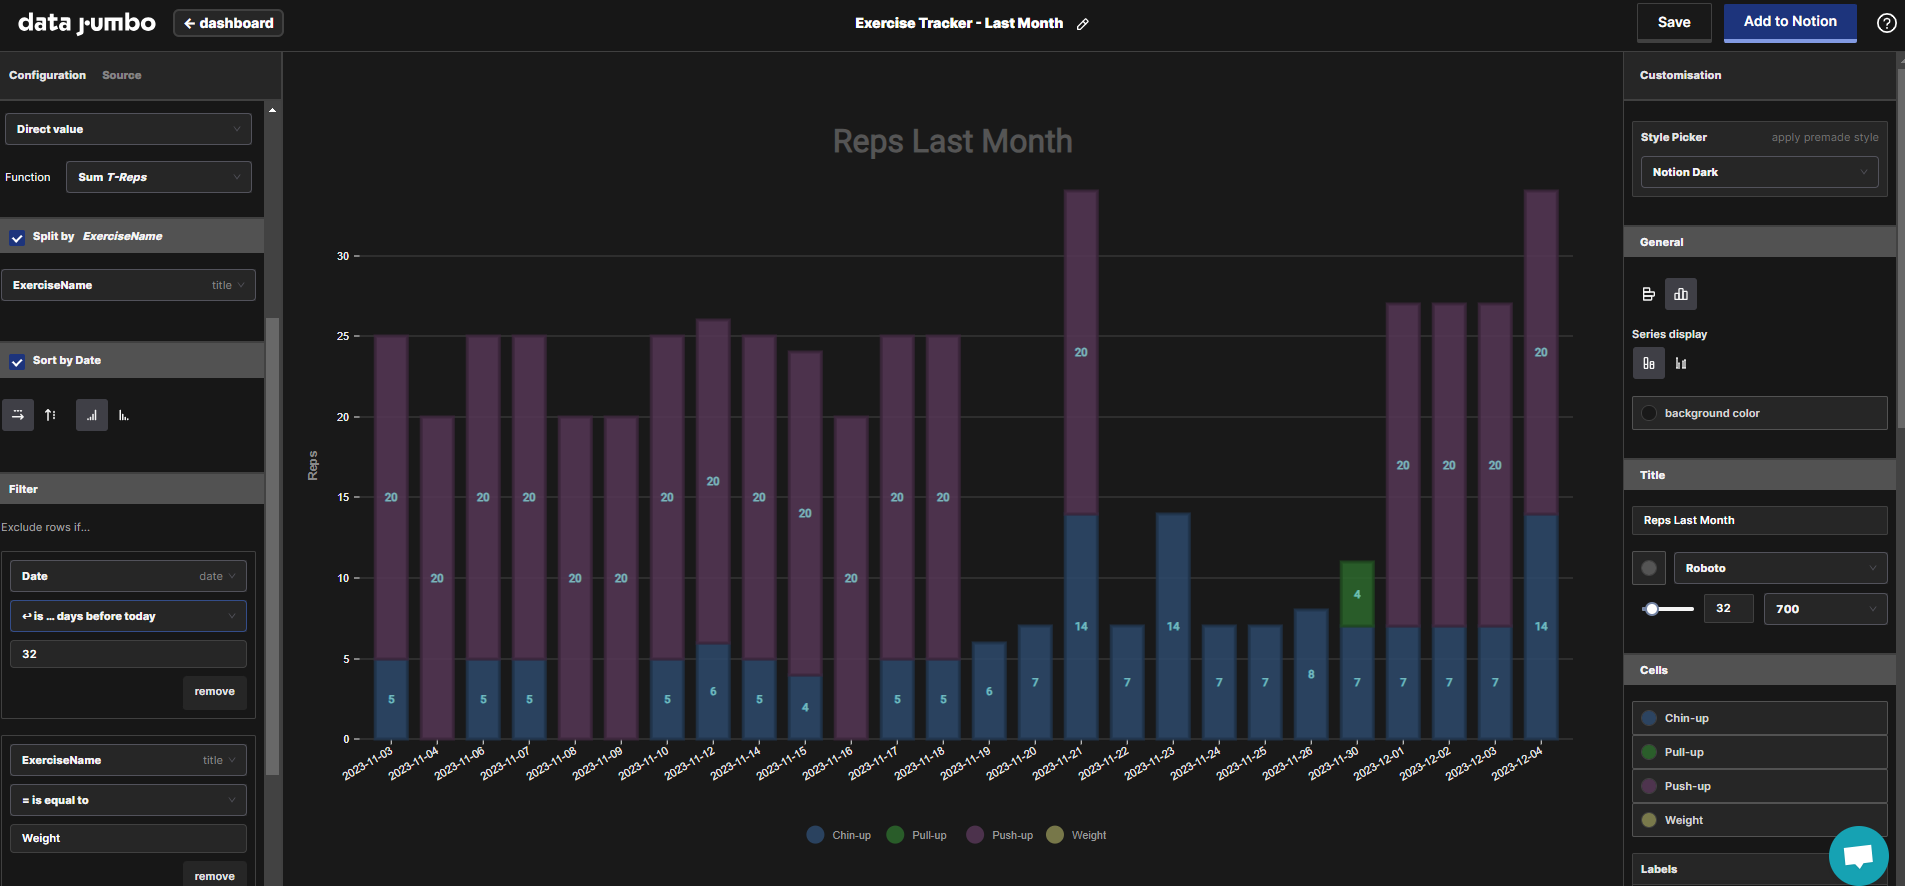1905x886 pixels.
Task: Uncheck the Split by ExerciseName checkbox
Action: [x=17, y=237]
